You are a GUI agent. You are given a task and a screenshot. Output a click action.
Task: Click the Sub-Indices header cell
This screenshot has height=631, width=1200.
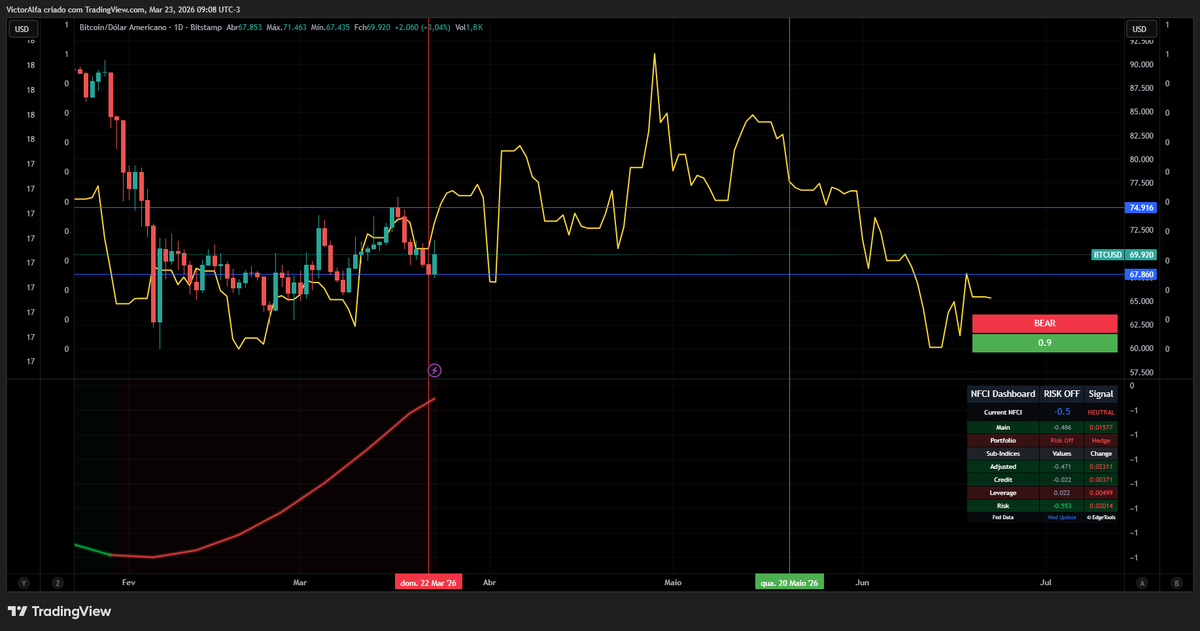click(x=1003, y=453)
